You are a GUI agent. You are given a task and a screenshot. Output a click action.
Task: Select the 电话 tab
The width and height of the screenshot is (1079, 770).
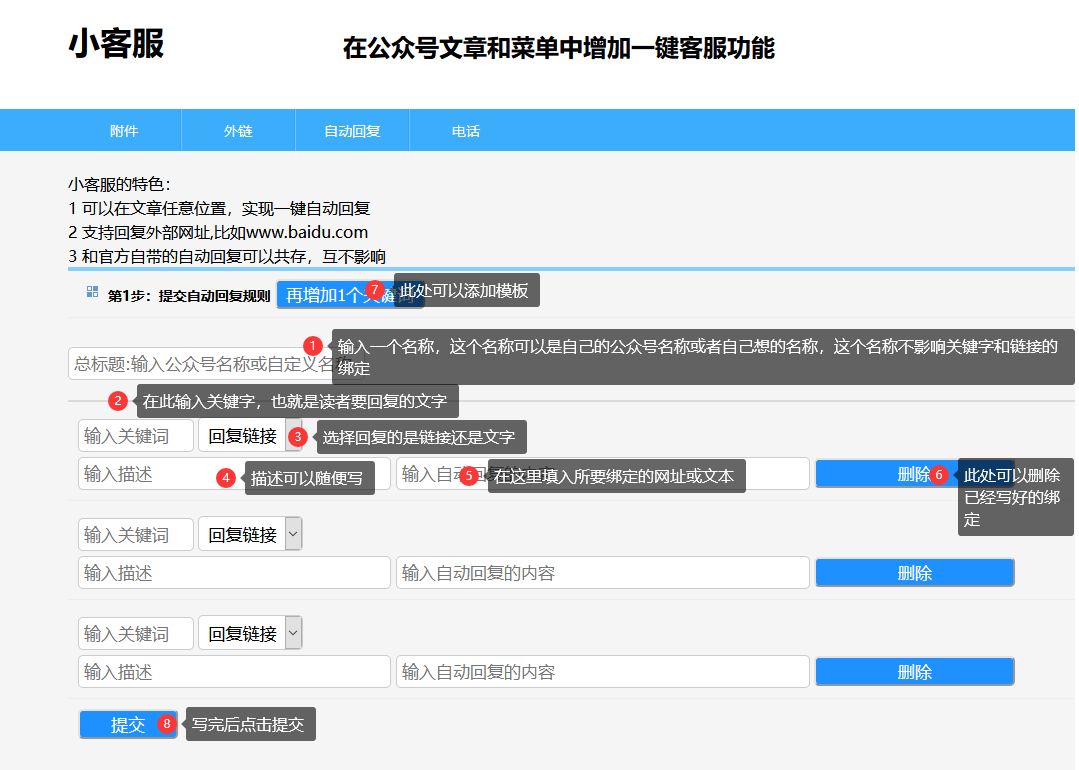(x=466, y=130)
